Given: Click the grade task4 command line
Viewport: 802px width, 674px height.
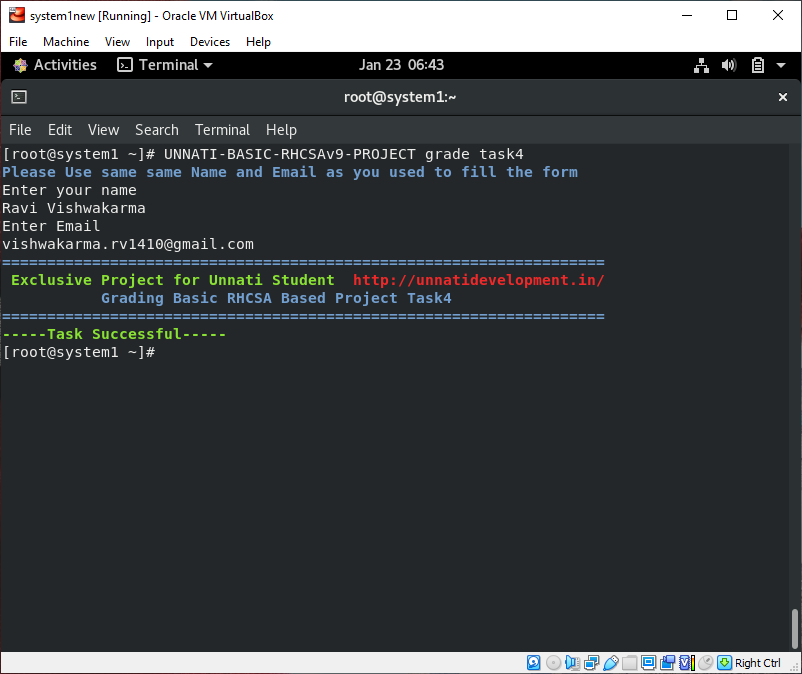Looking at the screenshot, I should [263, 154].
